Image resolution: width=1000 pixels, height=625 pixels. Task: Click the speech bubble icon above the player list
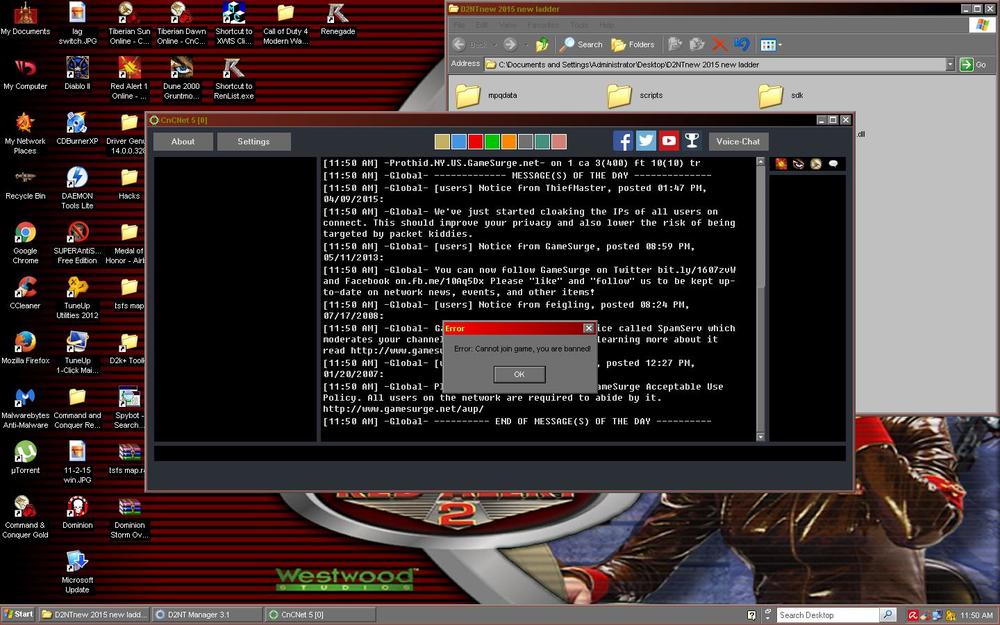point(833,164)
